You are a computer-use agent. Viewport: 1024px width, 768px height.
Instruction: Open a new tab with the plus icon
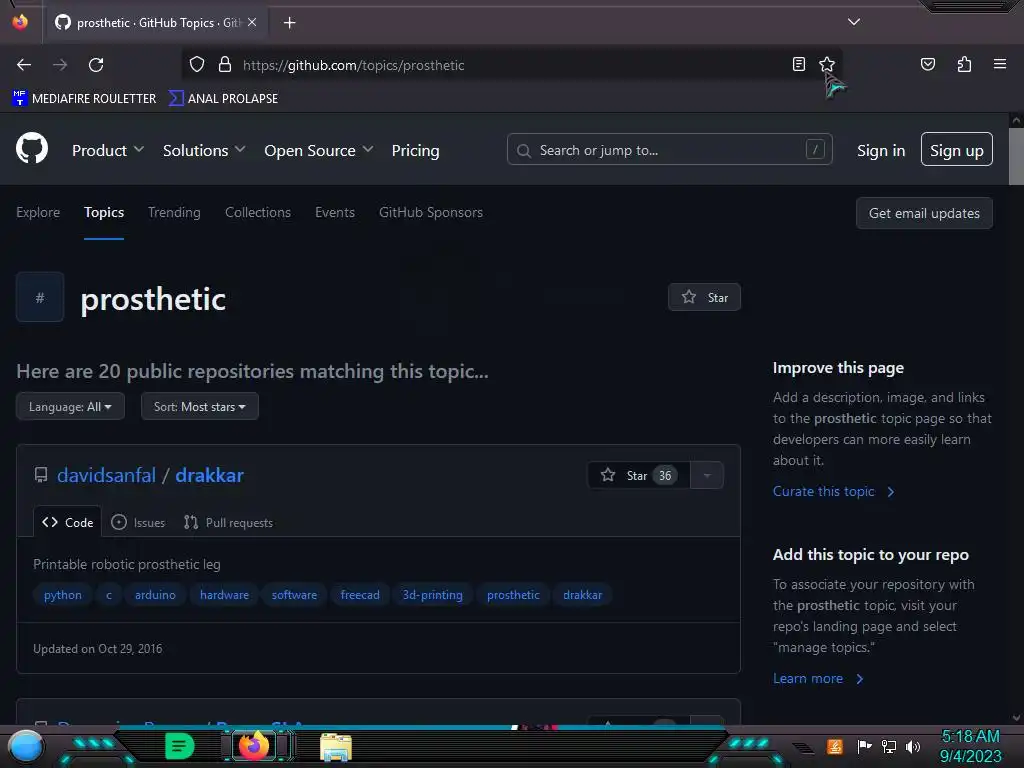(x=289, y=23)
